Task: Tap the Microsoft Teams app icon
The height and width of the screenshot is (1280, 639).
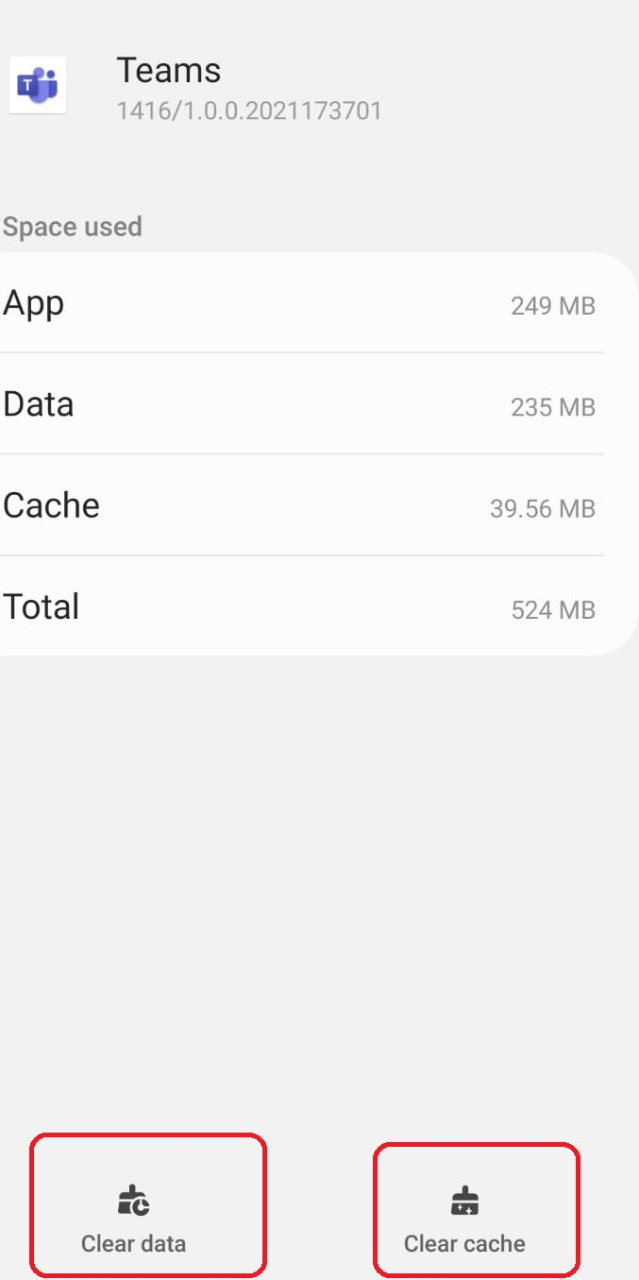Action: click(38, 85)
